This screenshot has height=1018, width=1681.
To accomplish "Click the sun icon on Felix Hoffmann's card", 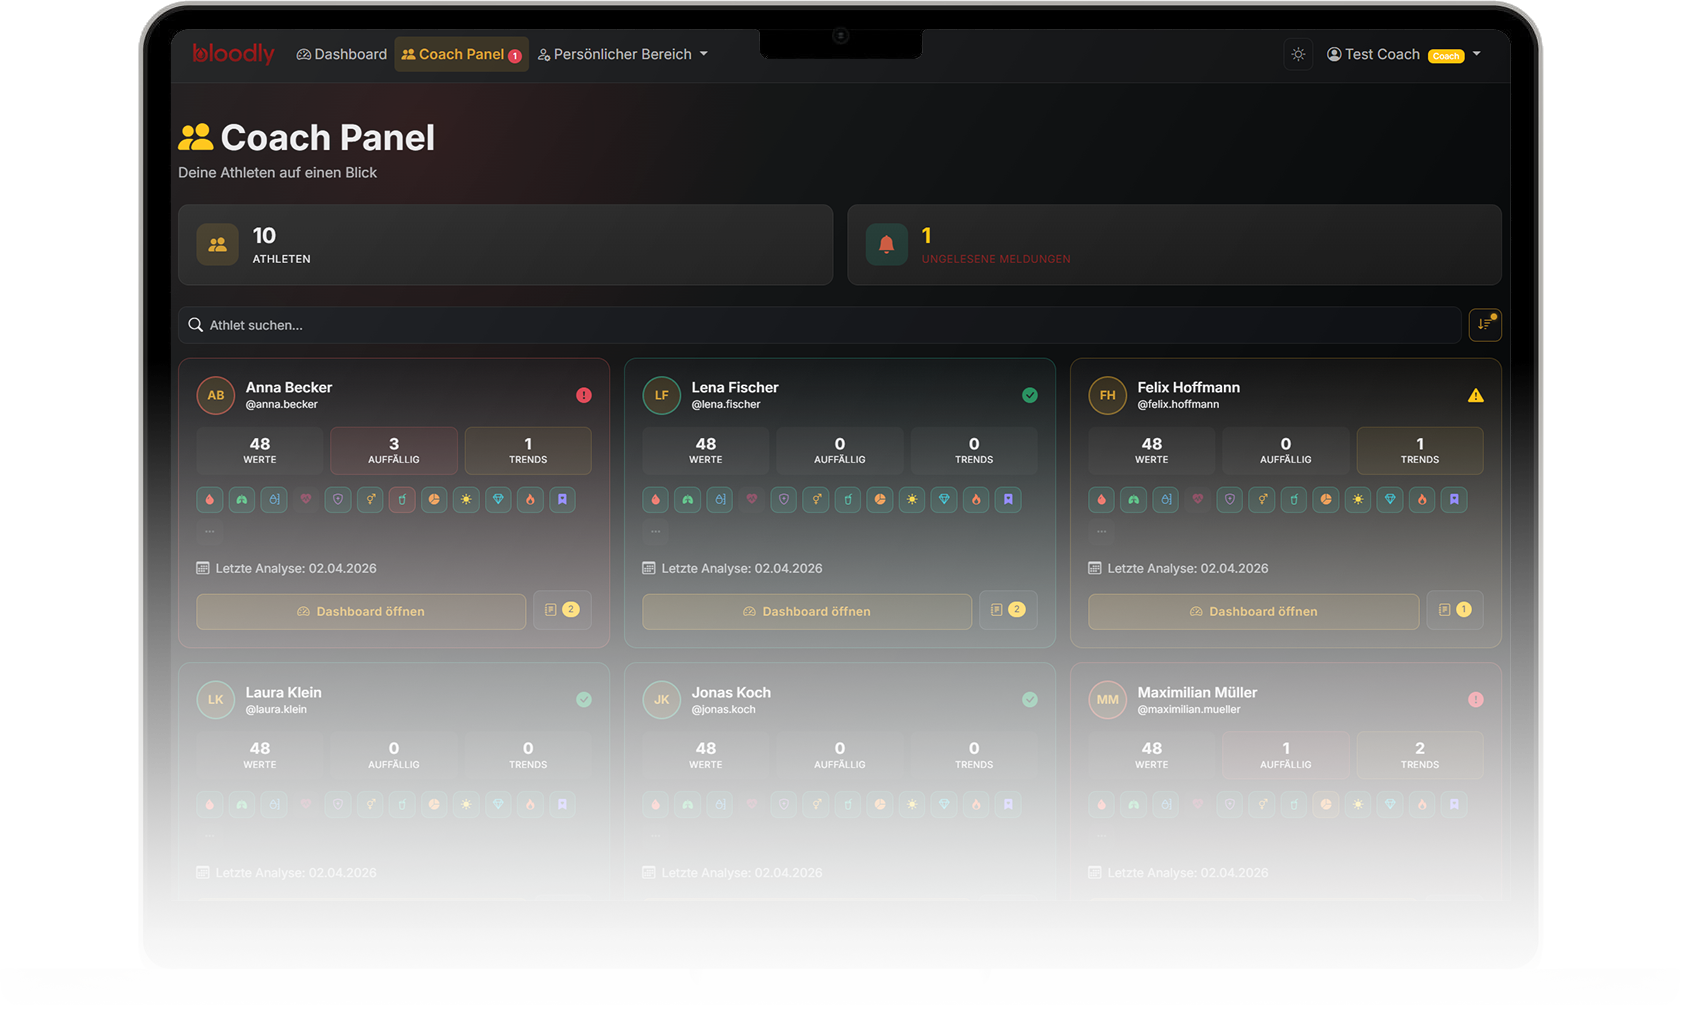I will coord(1358,499).
